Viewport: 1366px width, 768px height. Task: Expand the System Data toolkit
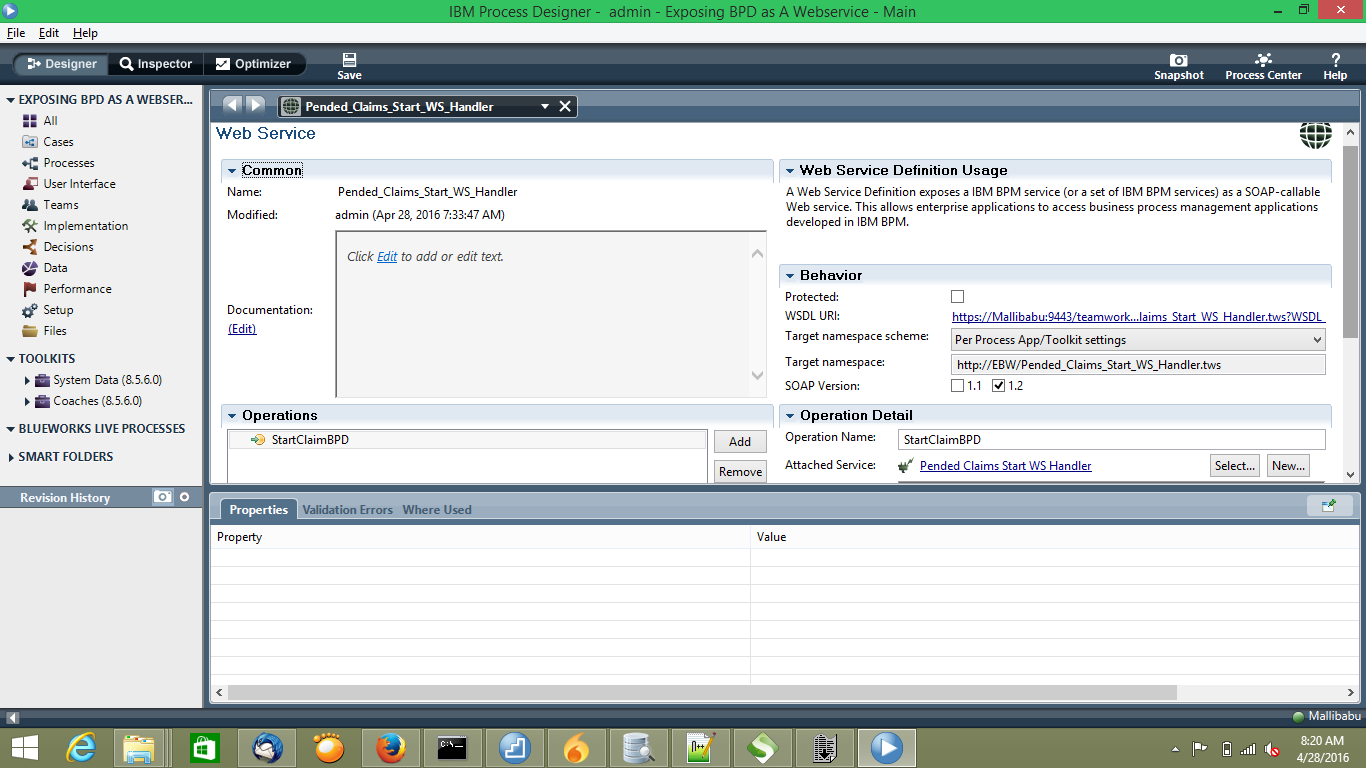(x=28, y=380)
